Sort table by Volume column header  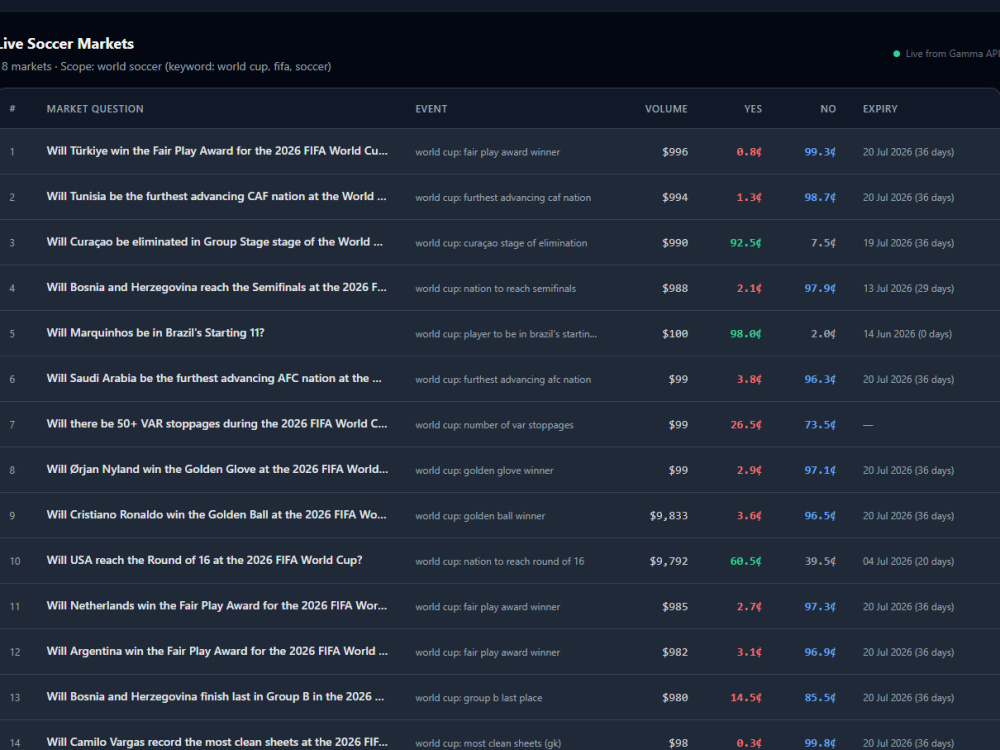(x=666, y=109)
